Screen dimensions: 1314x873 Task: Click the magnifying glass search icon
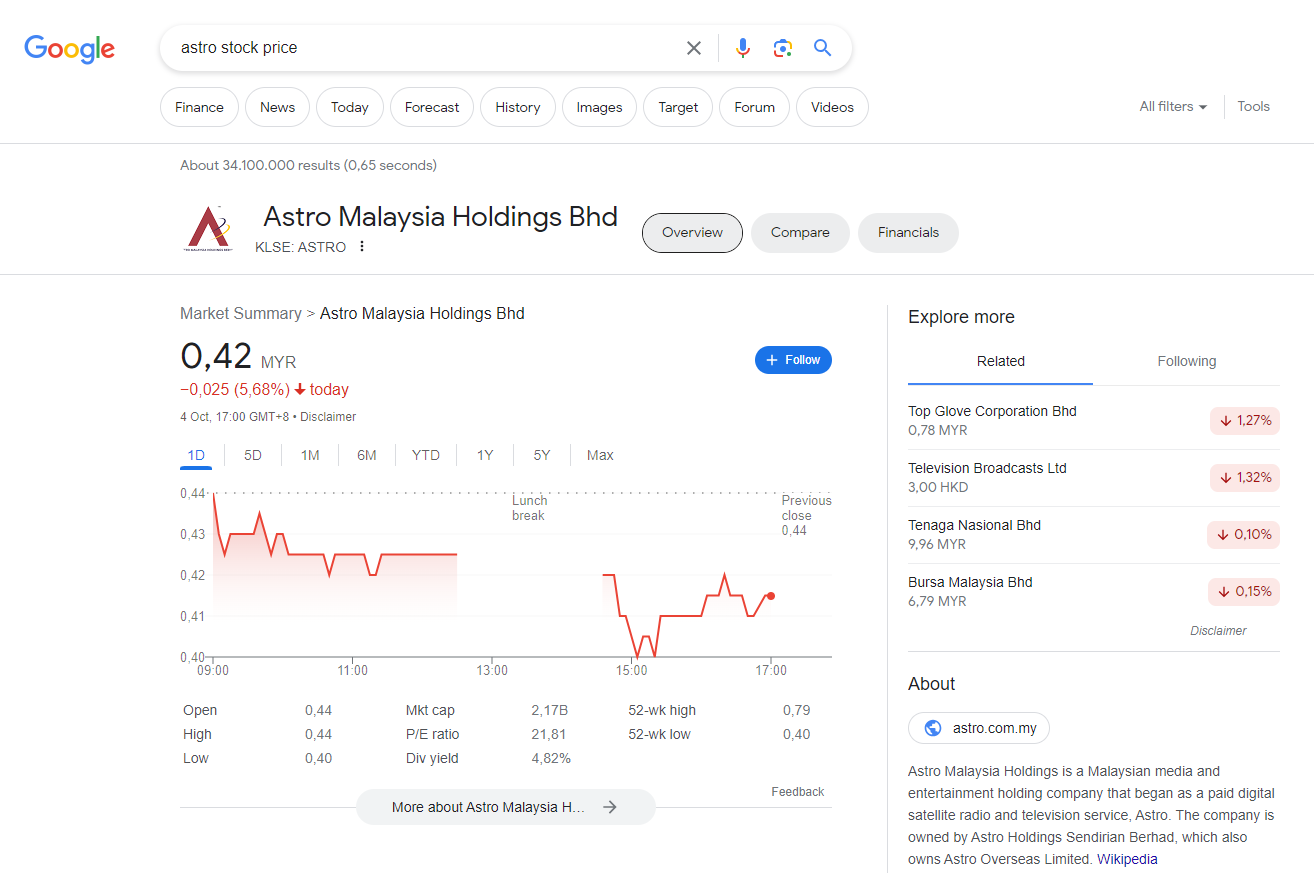pos(822,48)
